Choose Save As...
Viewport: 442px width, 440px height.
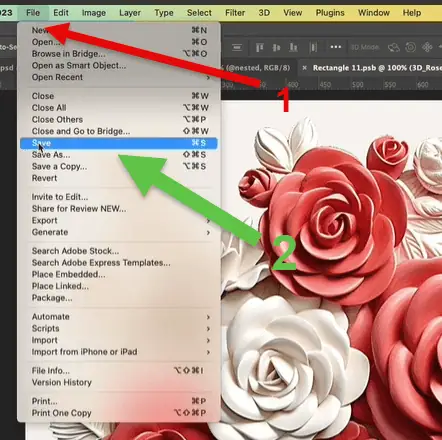point(119,155)
